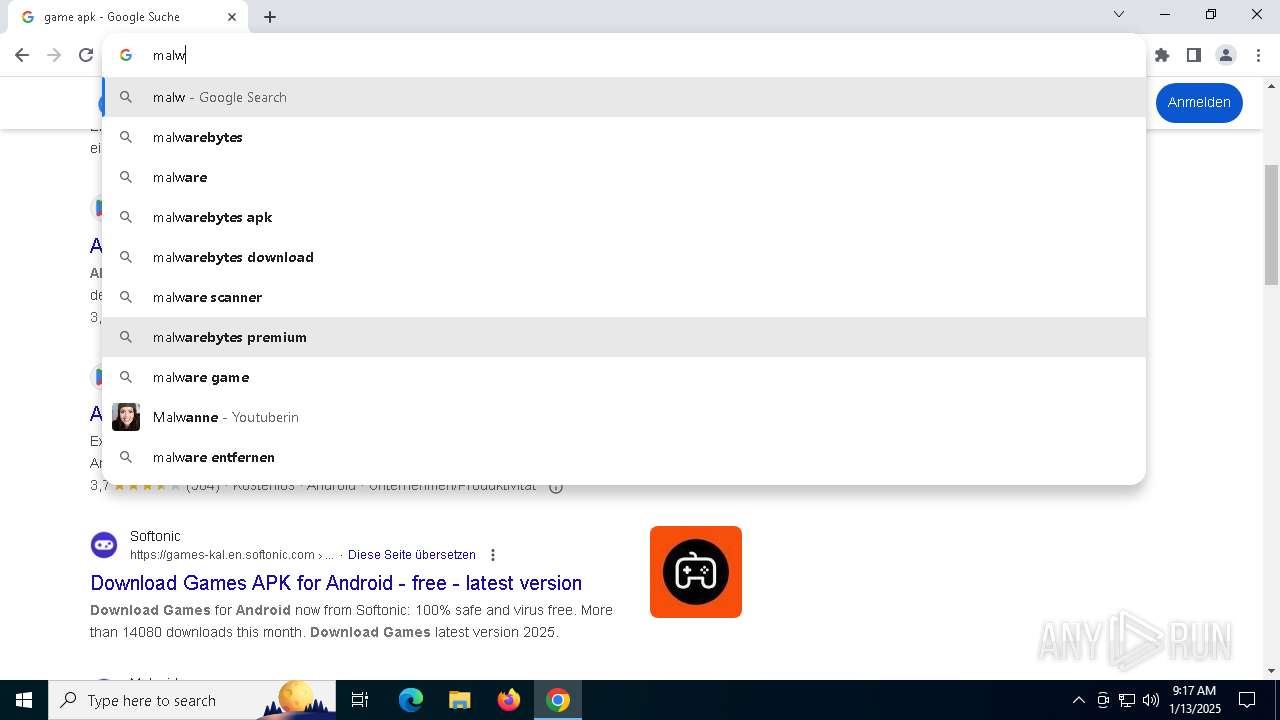Open the tab search chevron
Image resolution: width=1280 pixels, height=720 pixels.
1119,14
